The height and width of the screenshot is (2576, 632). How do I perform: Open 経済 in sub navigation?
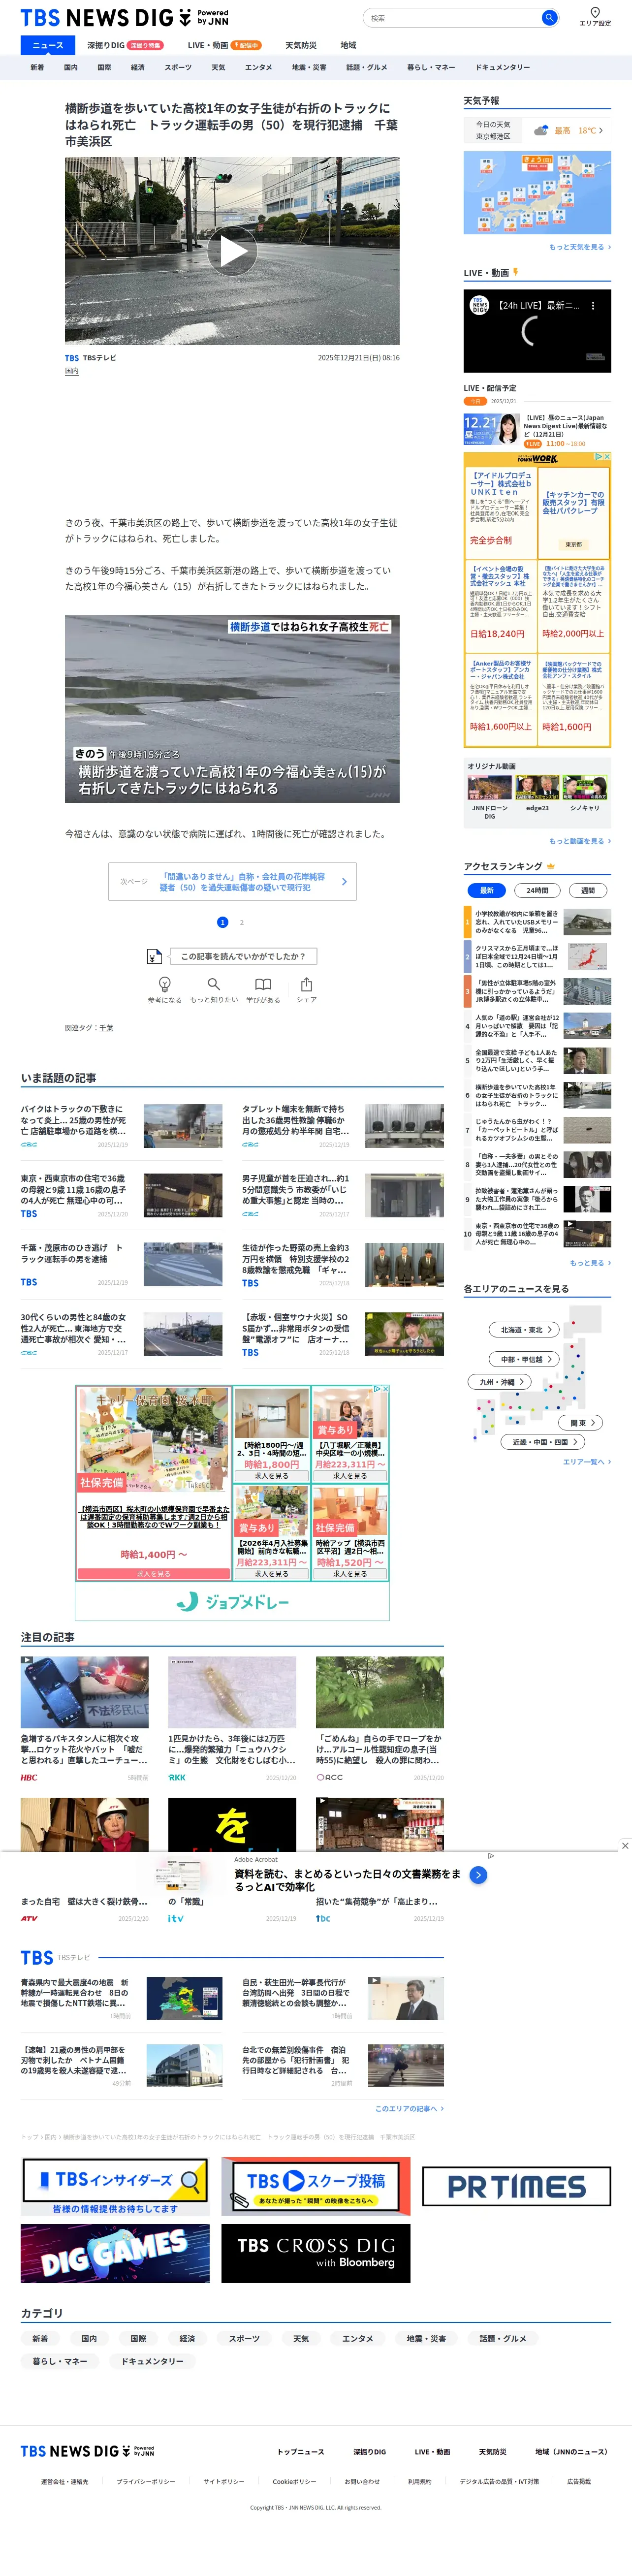point(138,67)
